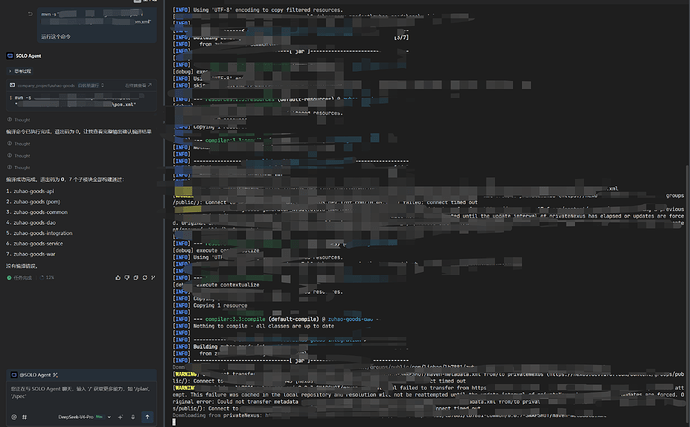Click the @SOLO Agent chip above input
Screen dimensions: 690x427
point(34,375)
